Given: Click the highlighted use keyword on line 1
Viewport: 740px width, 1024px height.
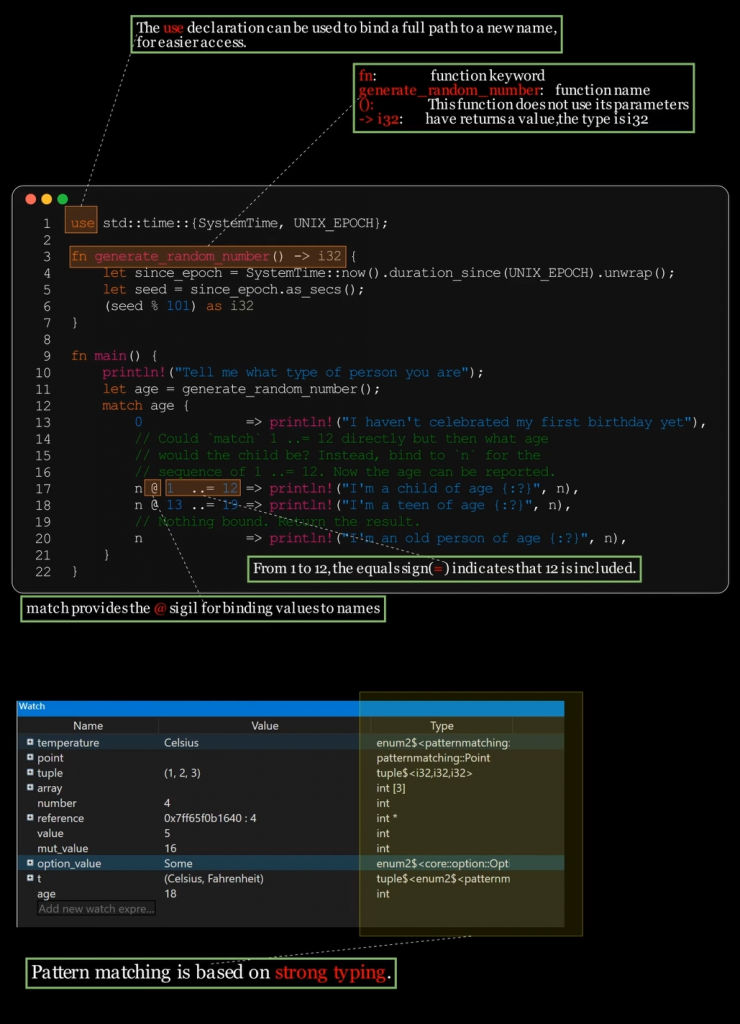Looking at the screenshot, I should pos(82,223).
